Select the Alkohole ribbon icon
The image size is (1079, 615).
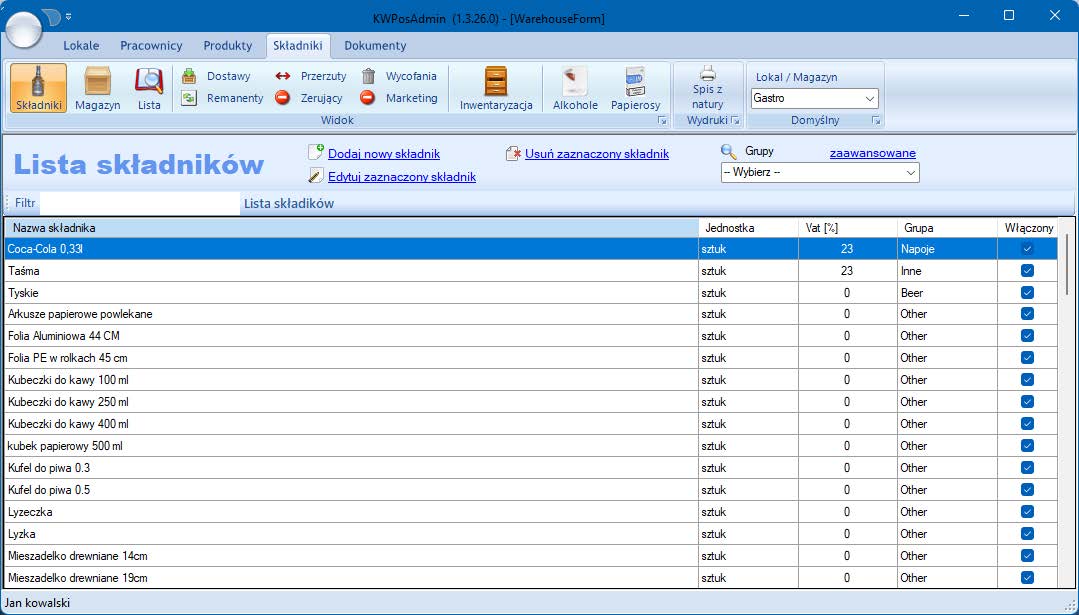pyautogui.click(x=575, y=88)
